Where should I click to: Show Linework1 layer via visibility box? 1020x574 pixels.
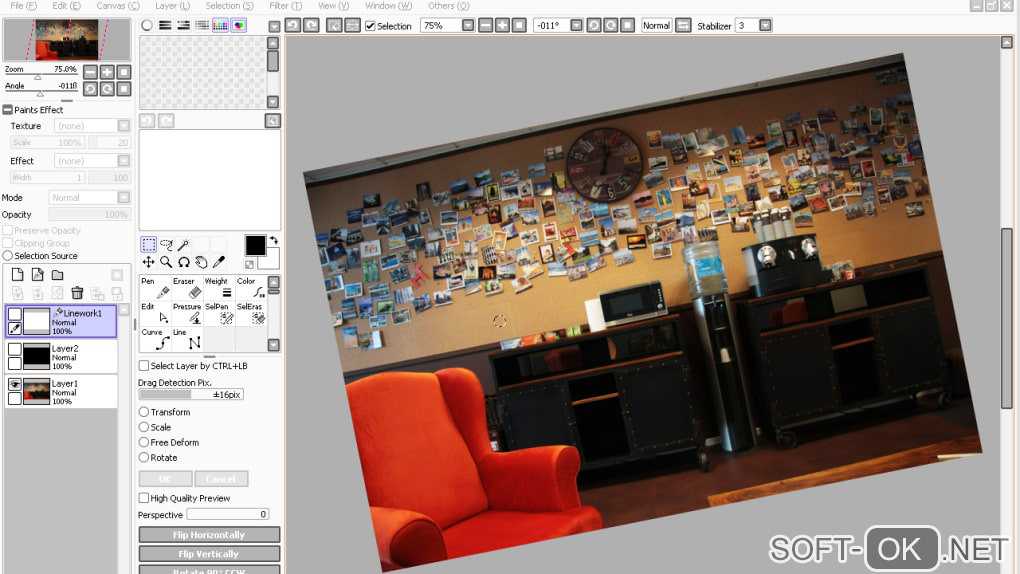(x=14, y=314)
